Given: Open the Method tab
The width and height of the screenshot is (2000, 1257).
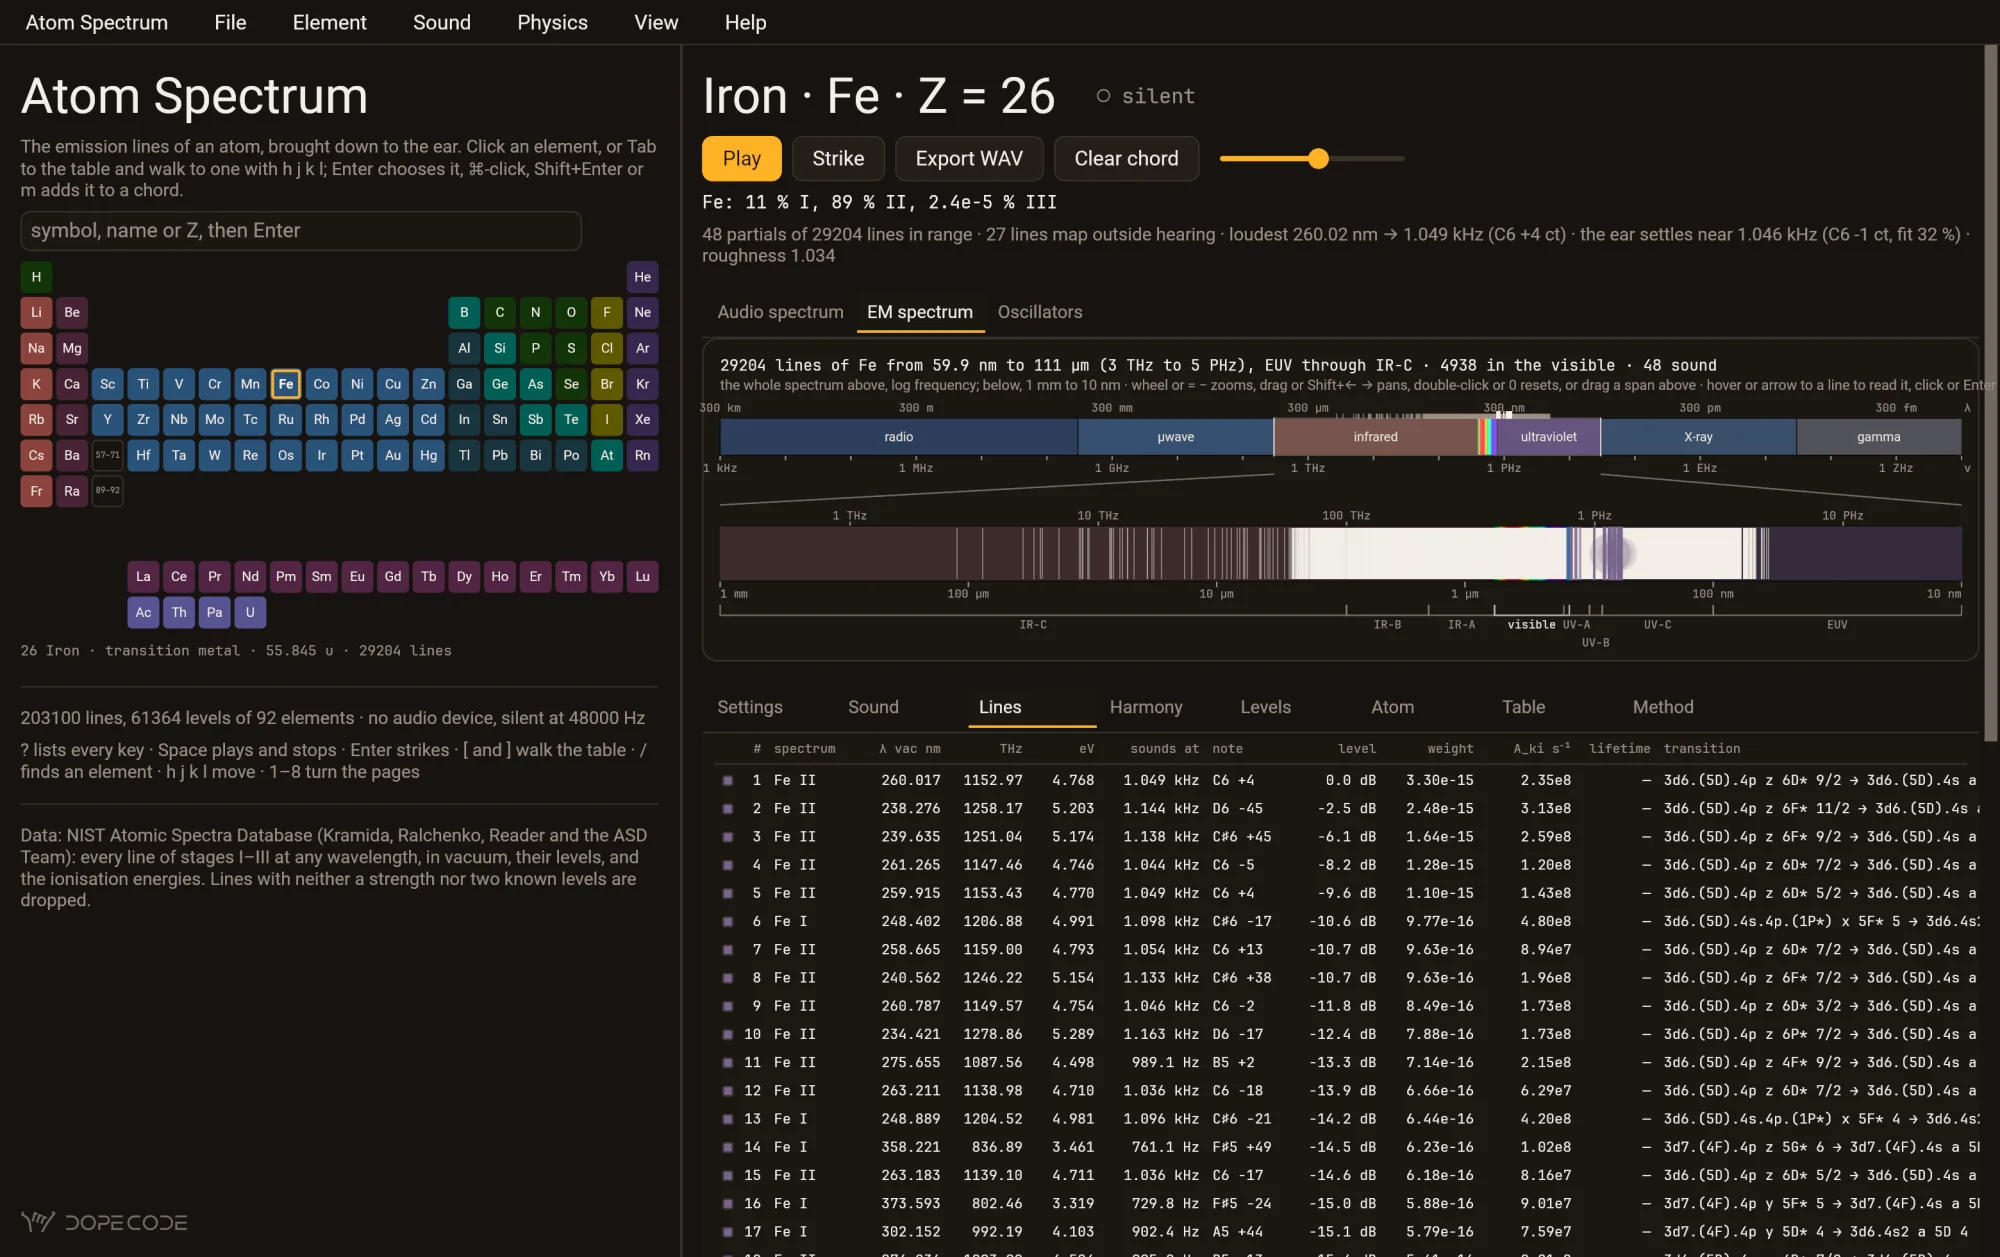Looking at the screenshot, I should [1663, 707].
